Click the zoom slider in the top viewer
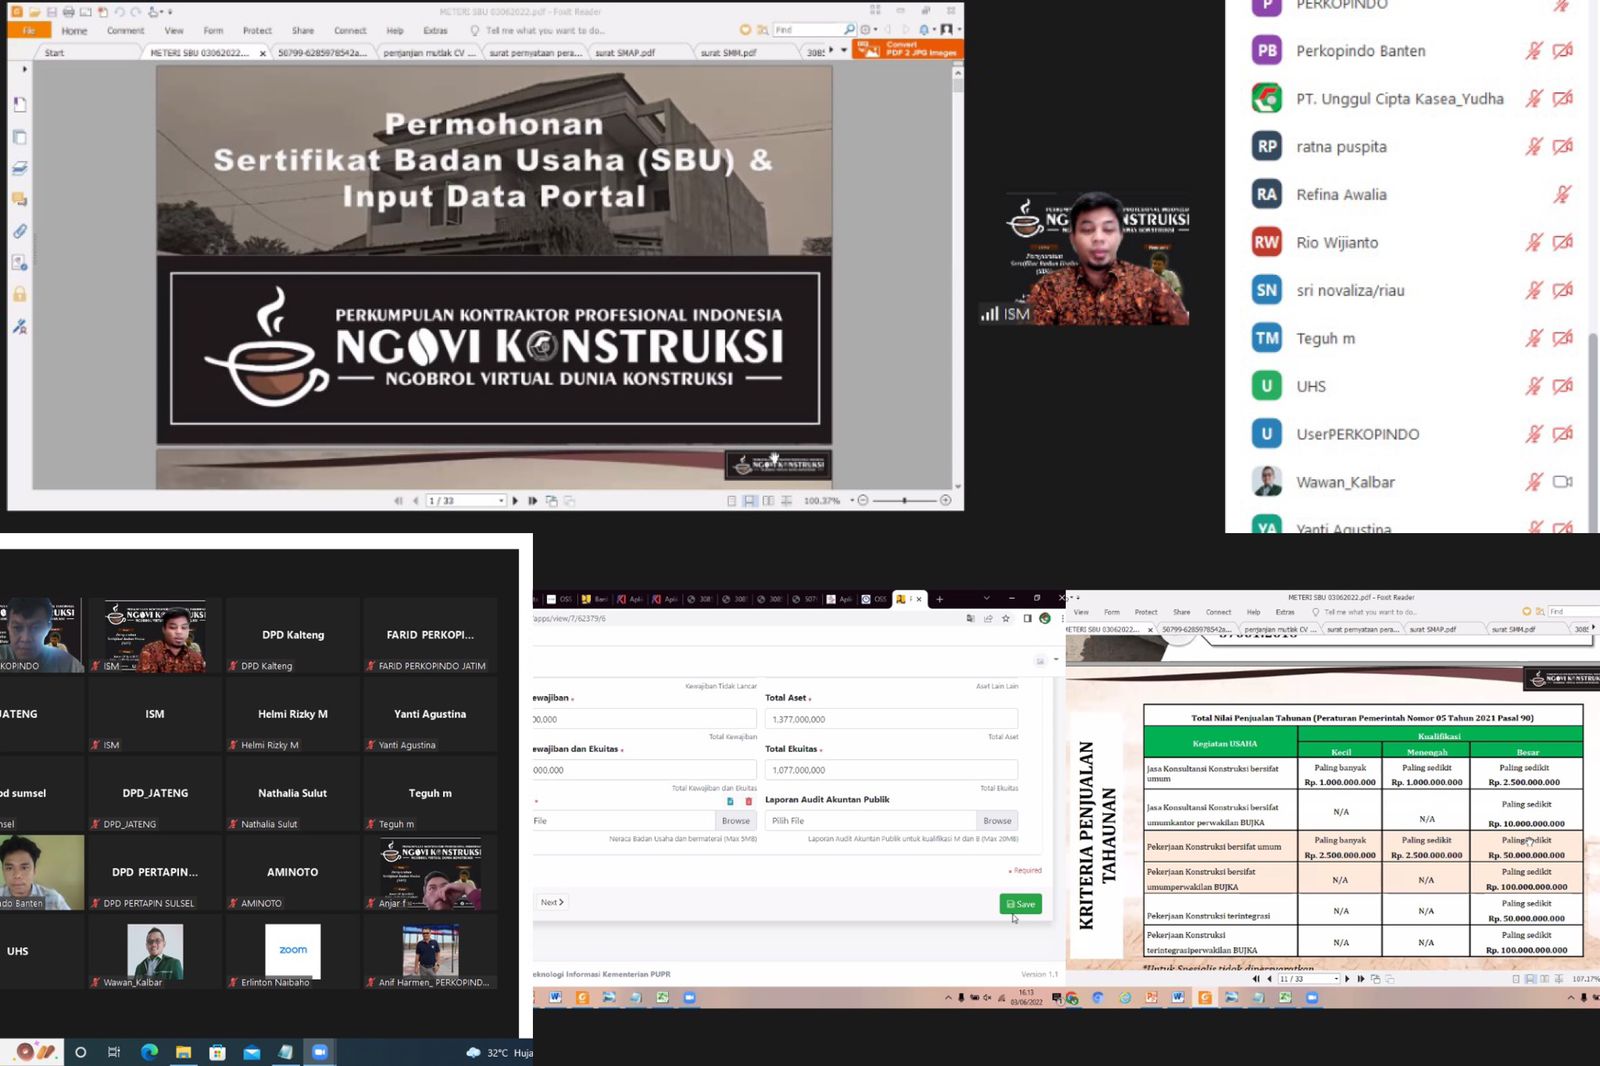This screenshot has height=1066, width=1600. coord(904,500)
